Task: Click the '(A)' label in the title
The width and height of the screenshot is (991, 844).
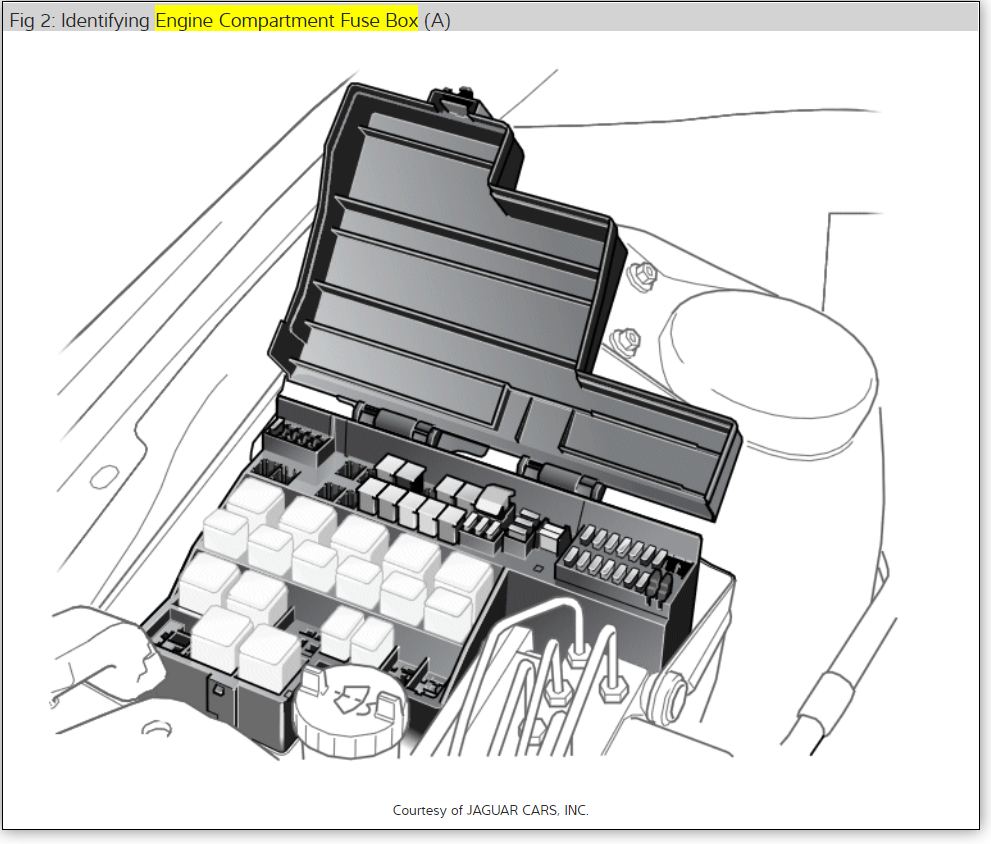Action: [x=437, y=20]
